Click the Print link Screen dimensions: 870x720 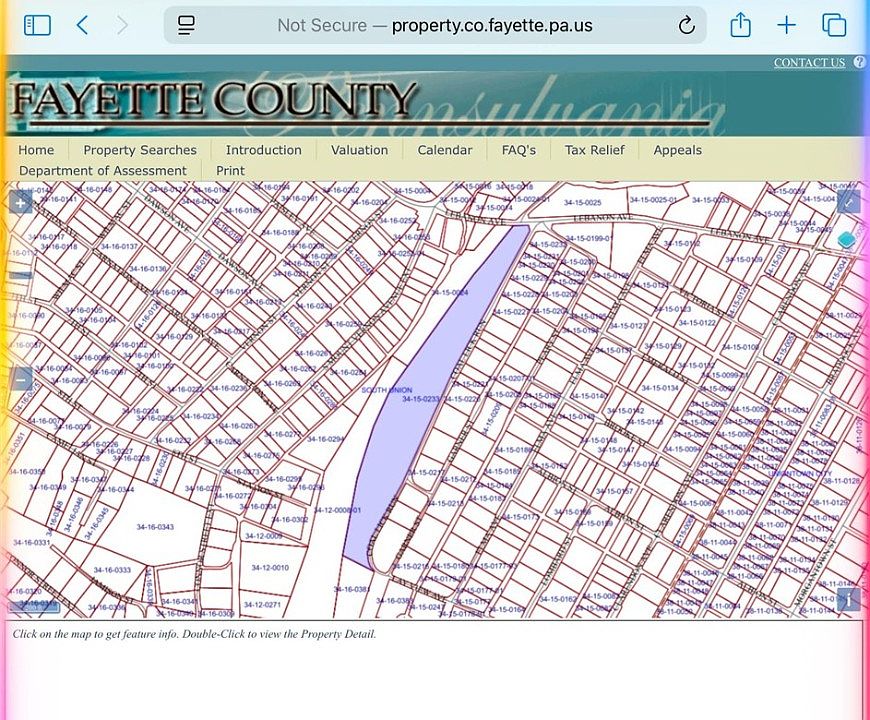click(x=230, y=171)
